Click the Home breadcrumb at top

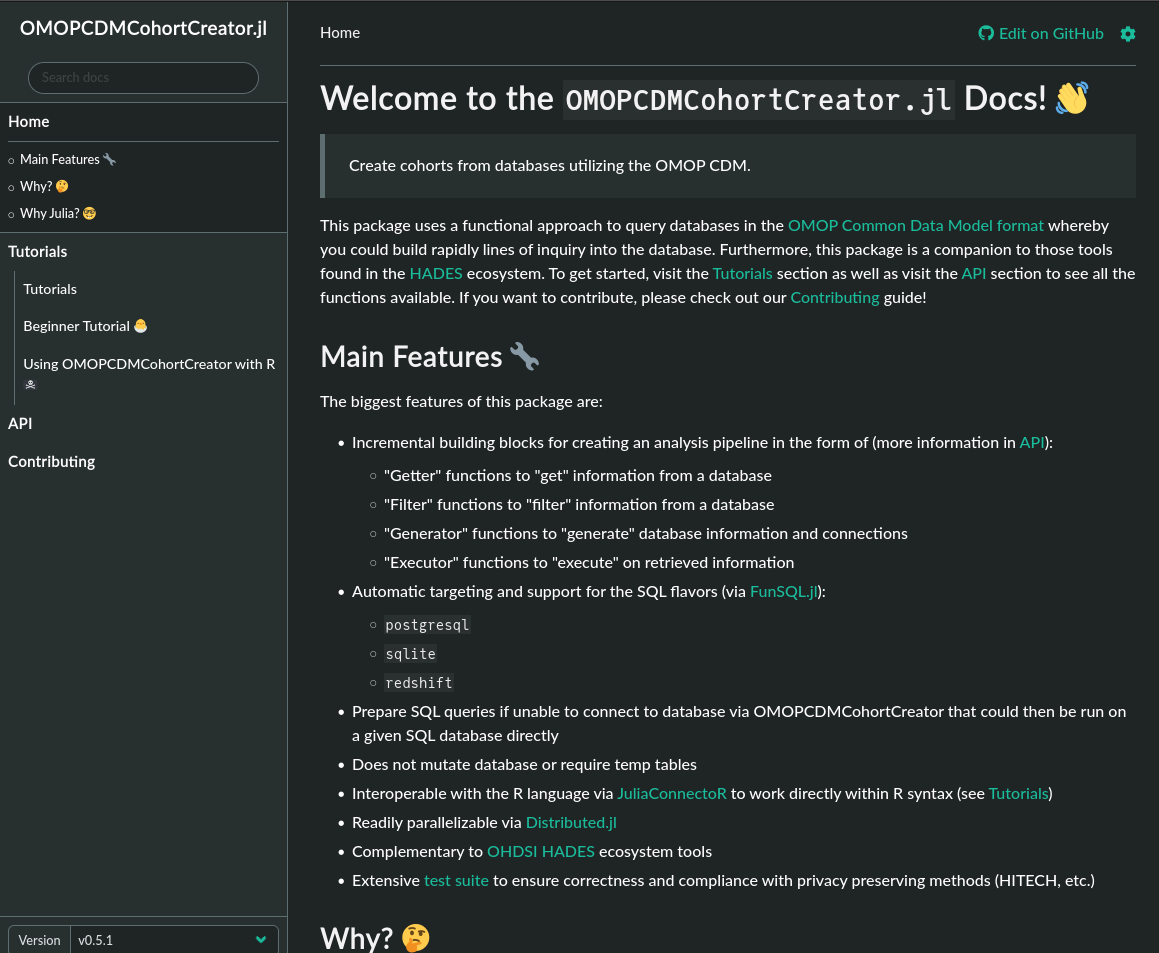point(340,33)
